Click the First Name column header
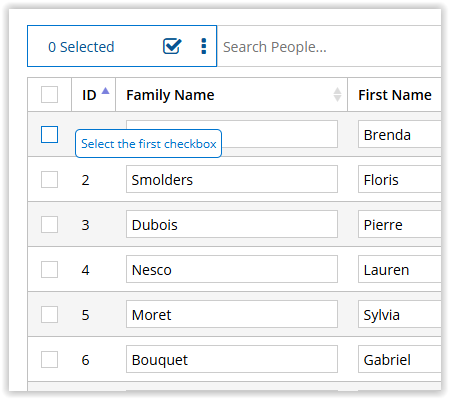Screen dimensions: 449x399 (x=395, y=95)
